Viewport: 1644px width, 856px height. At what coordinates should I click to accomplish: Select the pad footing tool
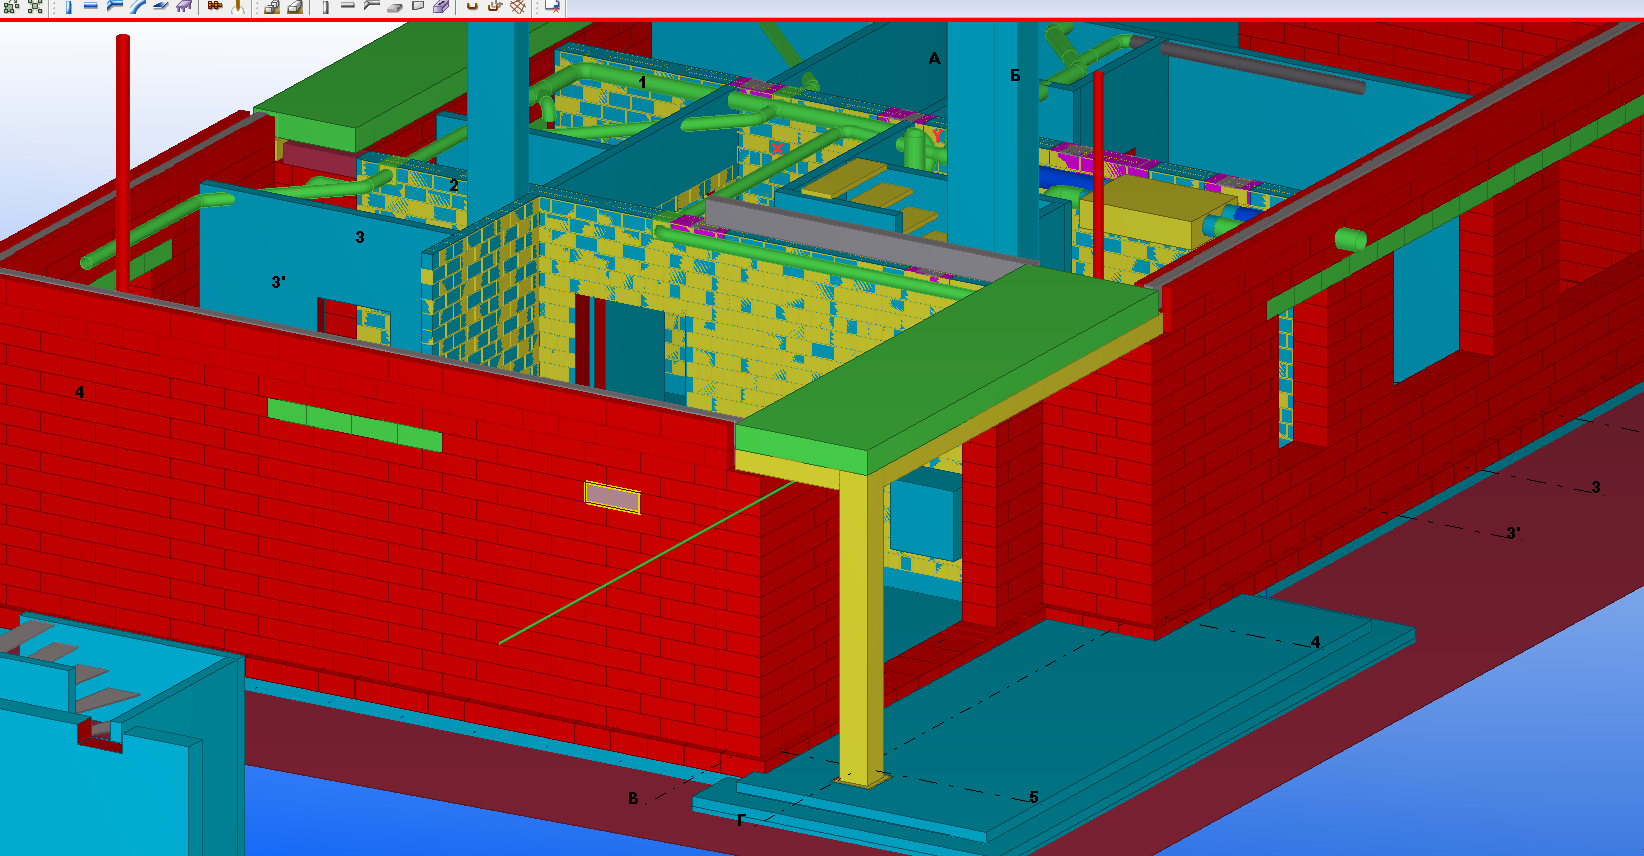point(271,6)
